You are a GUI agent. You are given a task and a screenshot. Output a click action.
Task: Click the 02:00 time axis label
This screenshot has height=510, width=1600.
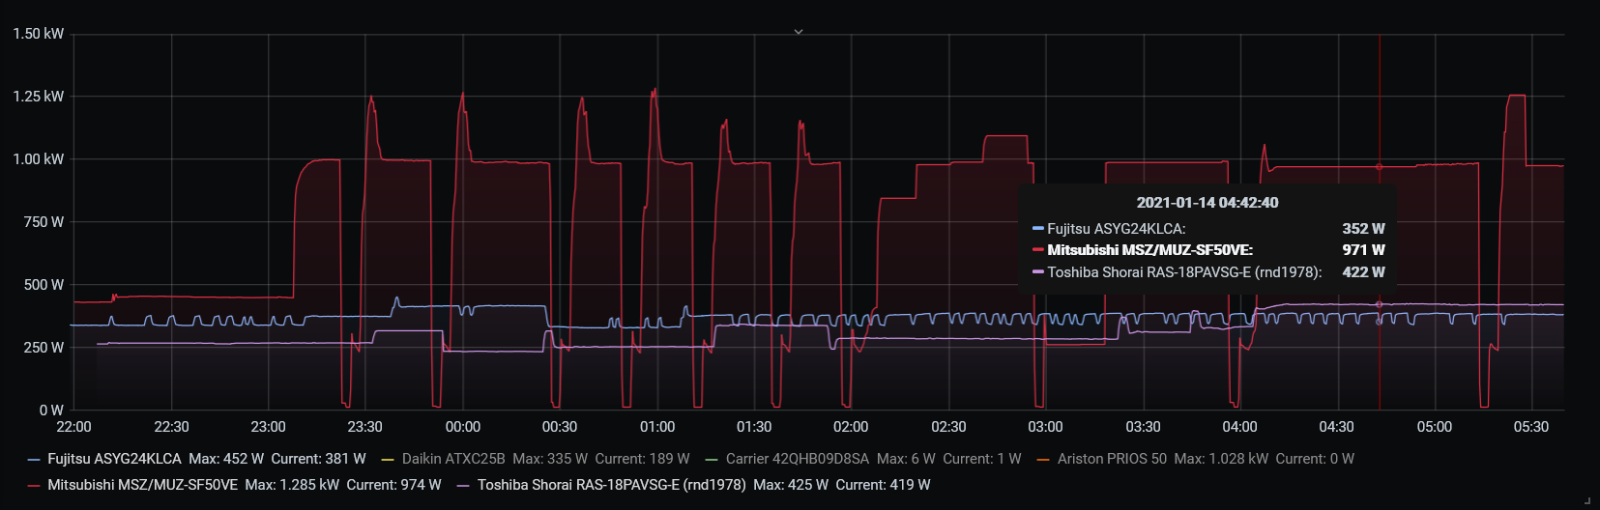(x=851, y=427)
